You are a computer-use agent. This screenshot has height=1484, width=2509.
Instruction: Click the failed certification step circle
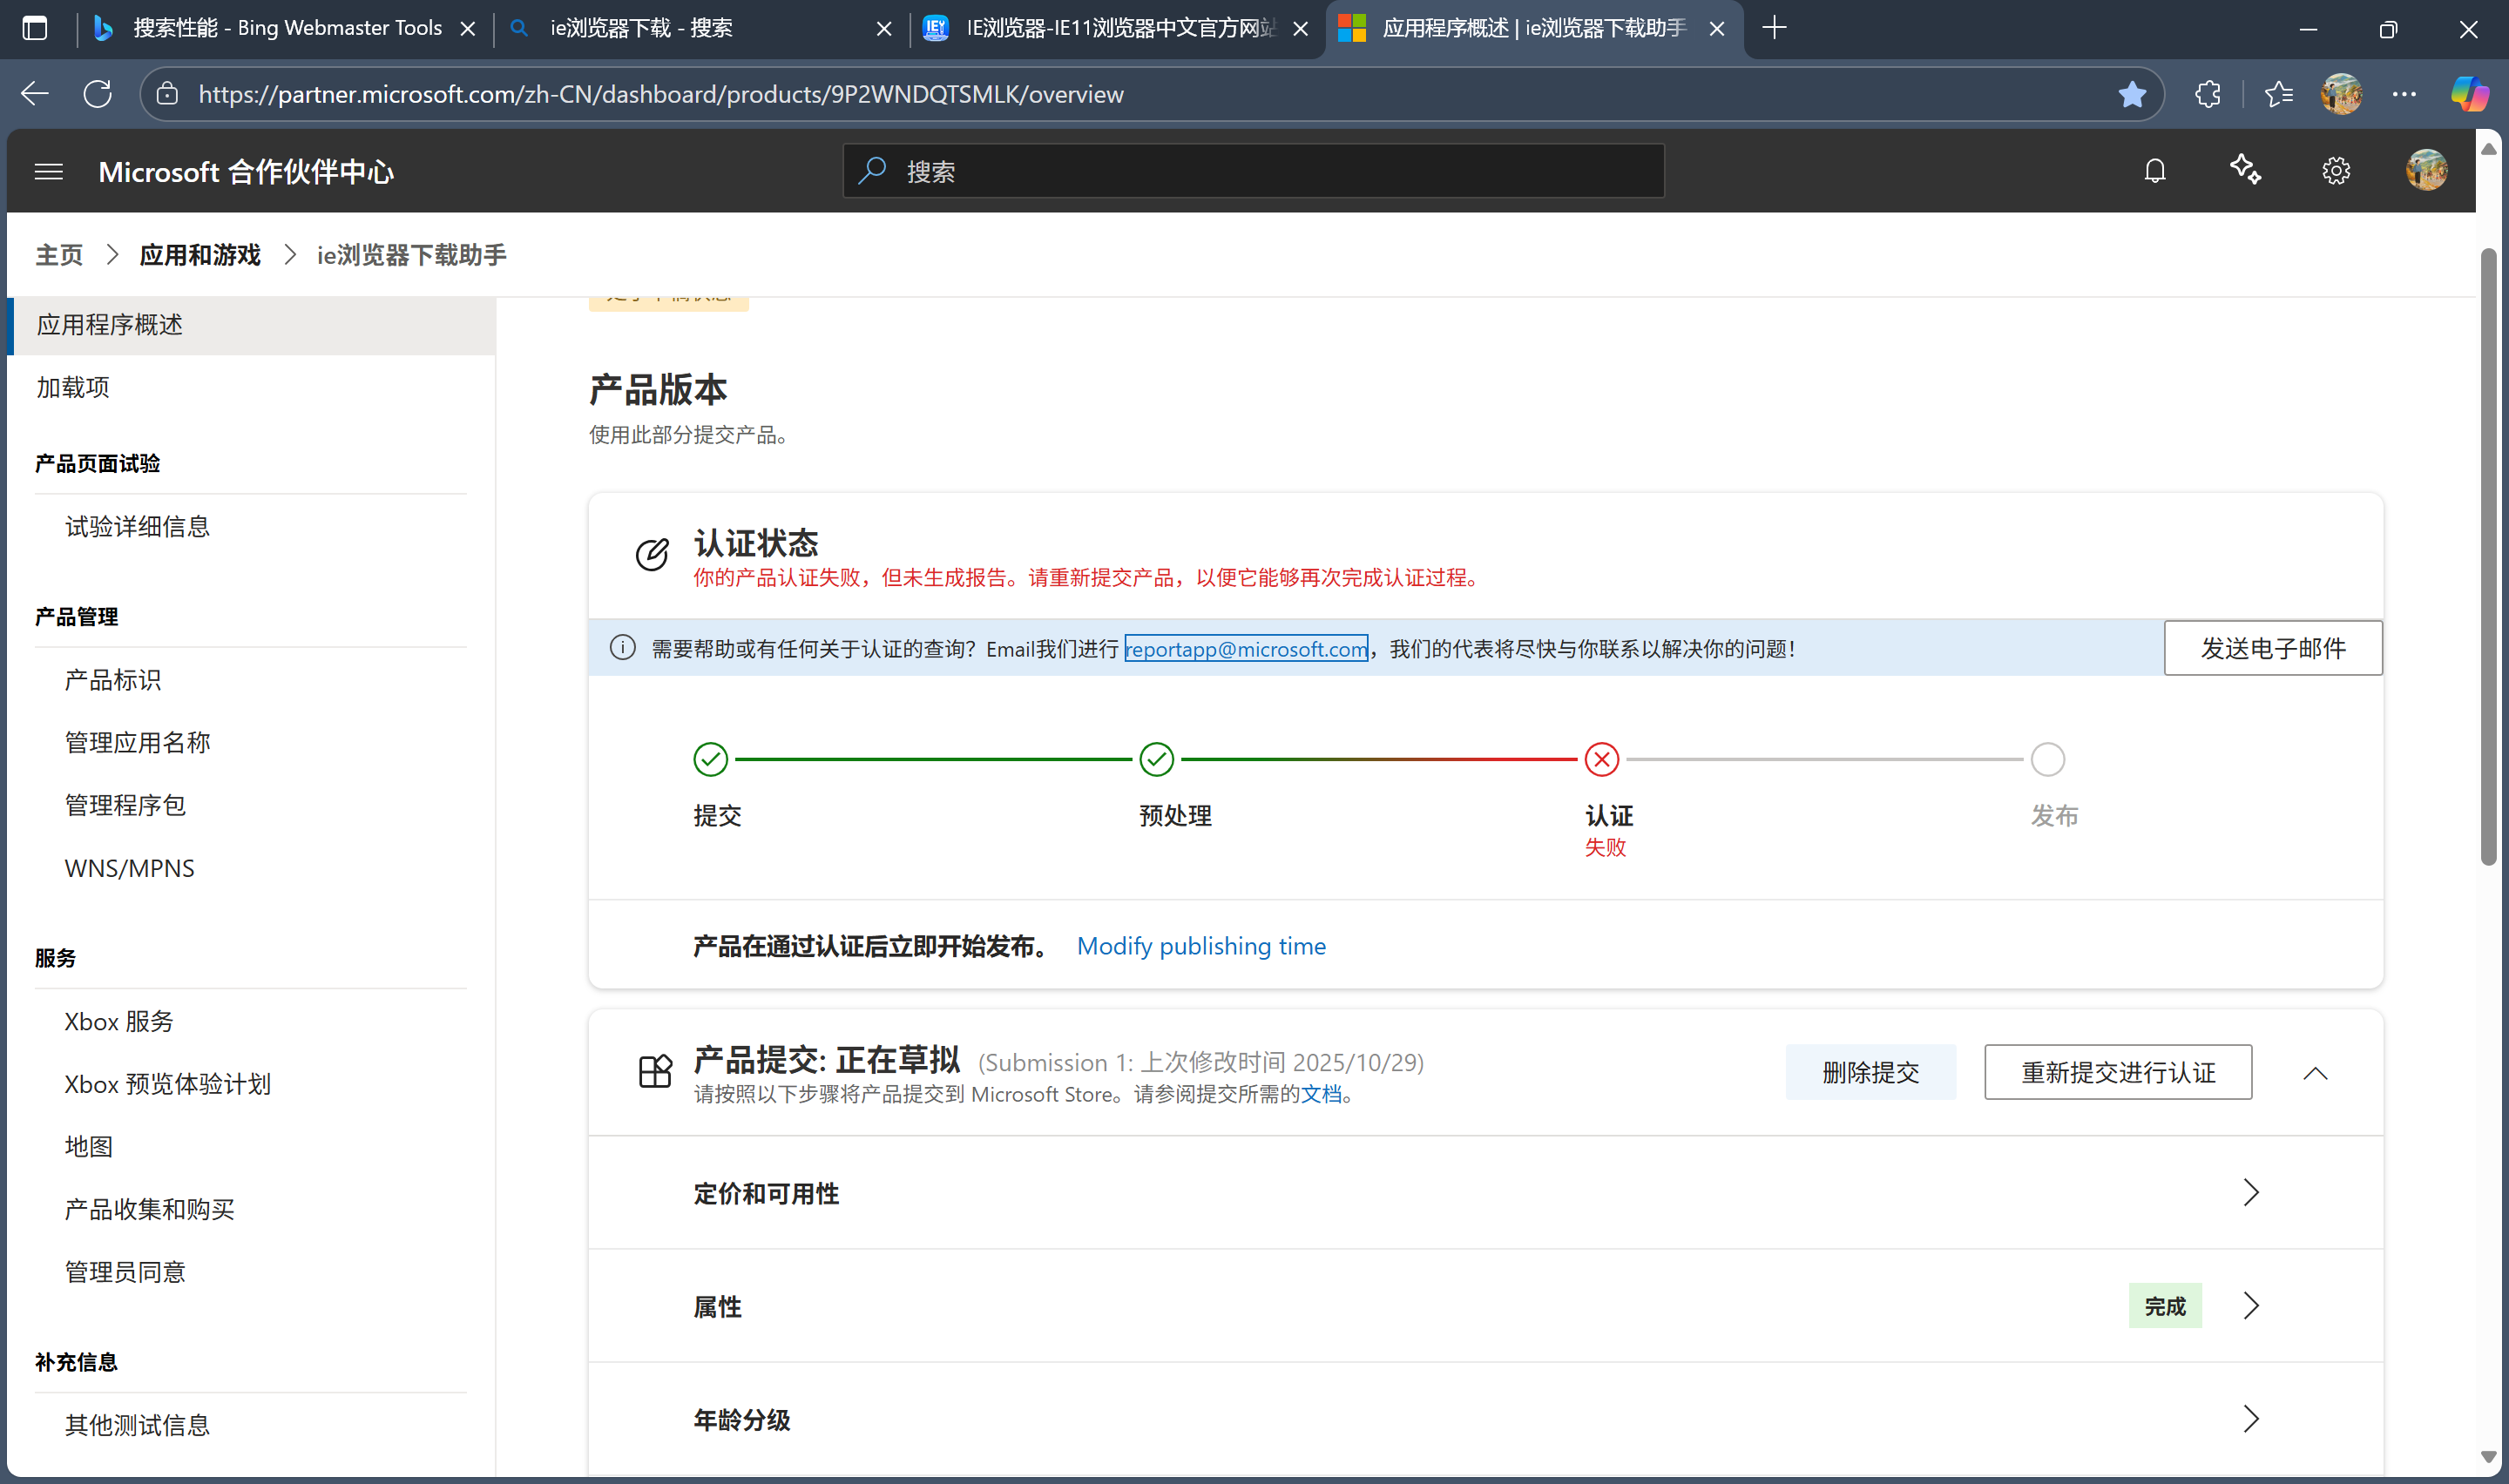pos(1602,760)
